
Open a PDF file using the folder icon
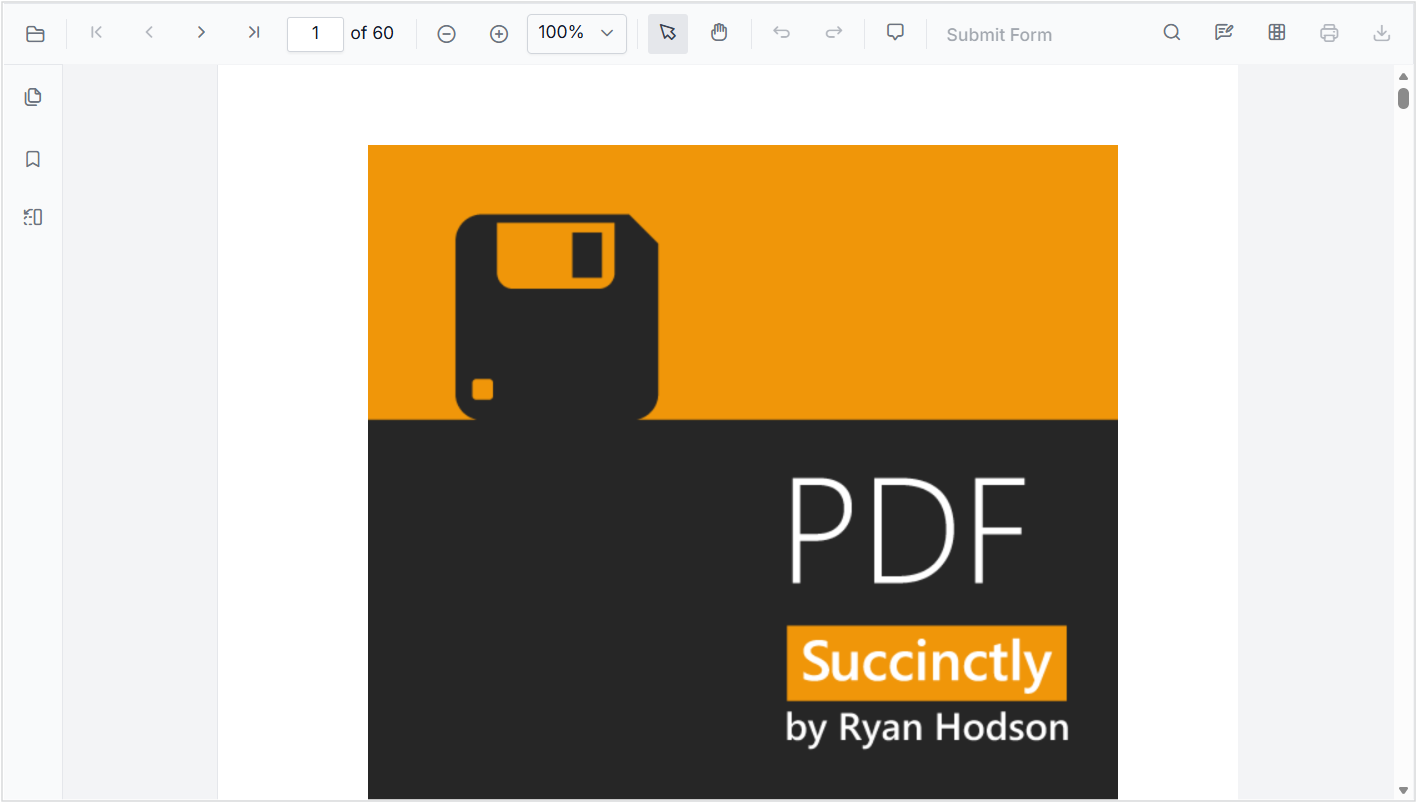[35, 33]
